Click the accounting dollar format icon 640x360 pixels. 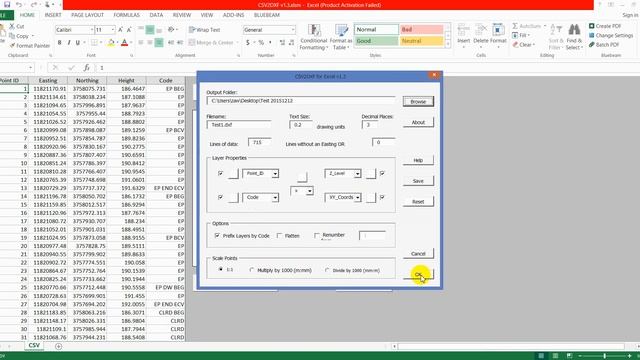point(247,42)
